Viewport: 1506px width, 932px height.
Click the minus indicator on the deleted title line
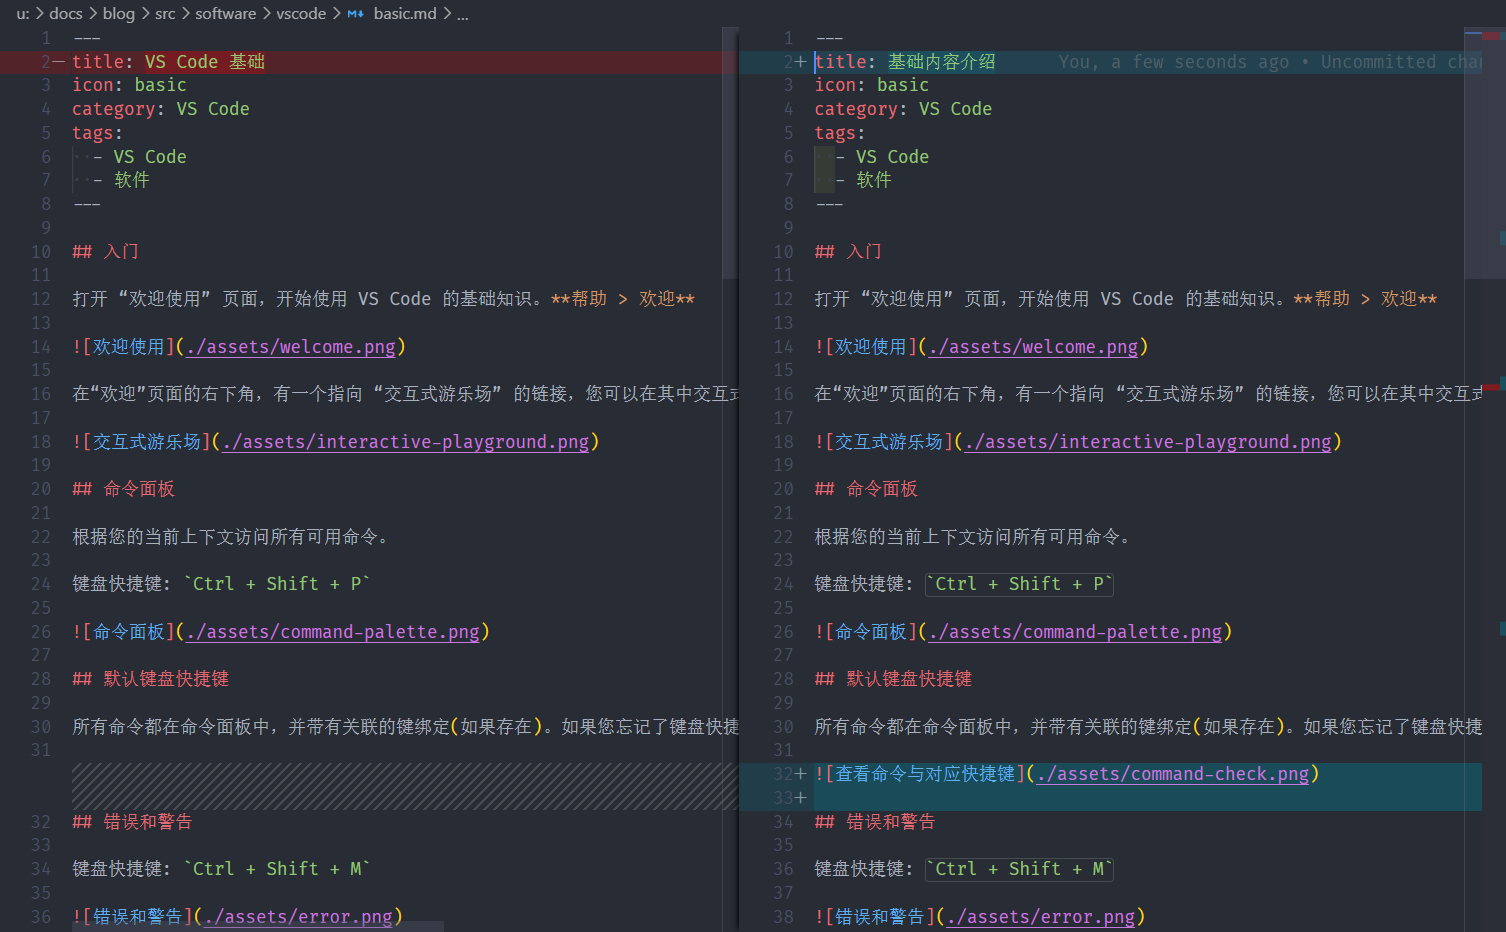58,61
